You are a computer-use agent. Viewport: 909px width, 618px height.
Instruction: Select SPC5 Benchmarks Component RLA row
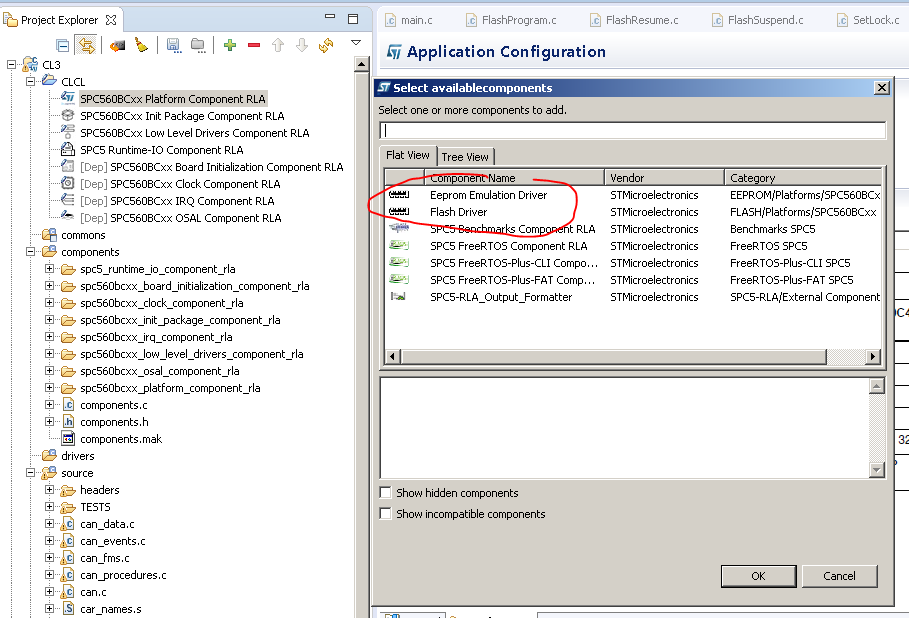[x=633, y=228]
